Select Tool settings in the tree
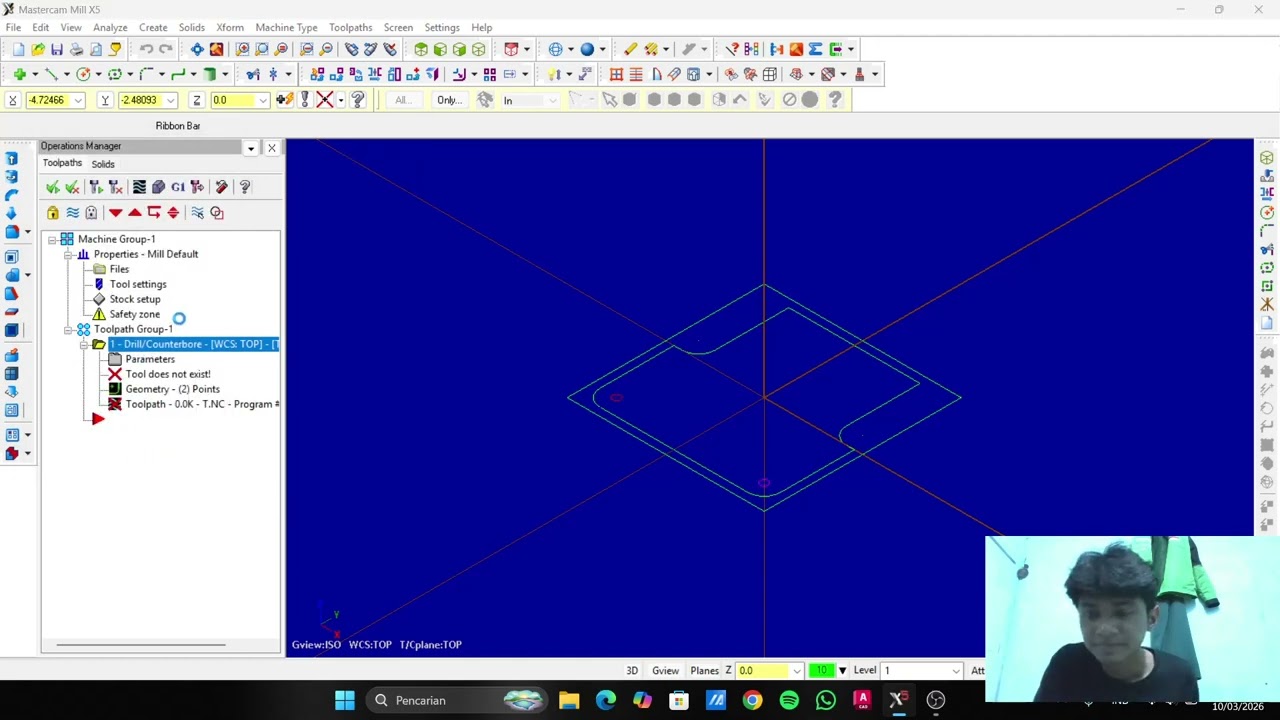This screenshot has width=1280, height=720. (x=138, y=284)
